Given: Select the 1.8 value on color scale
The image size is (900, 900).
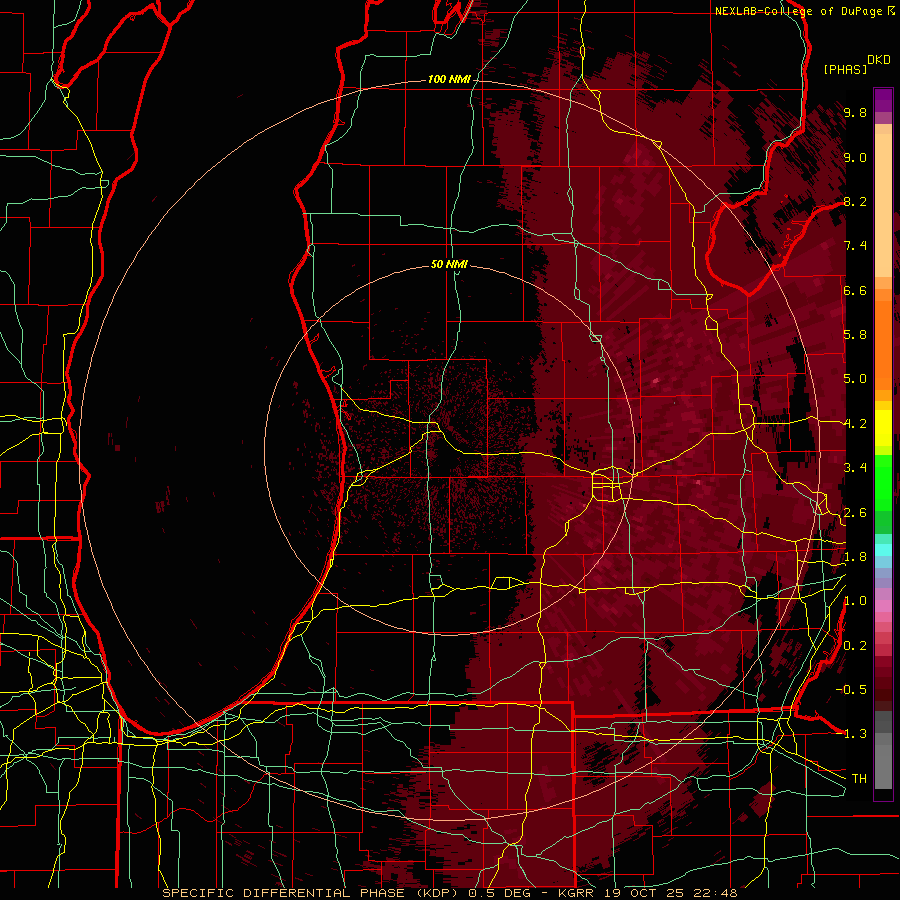Looking at the screenshot, I should [855, 557].
